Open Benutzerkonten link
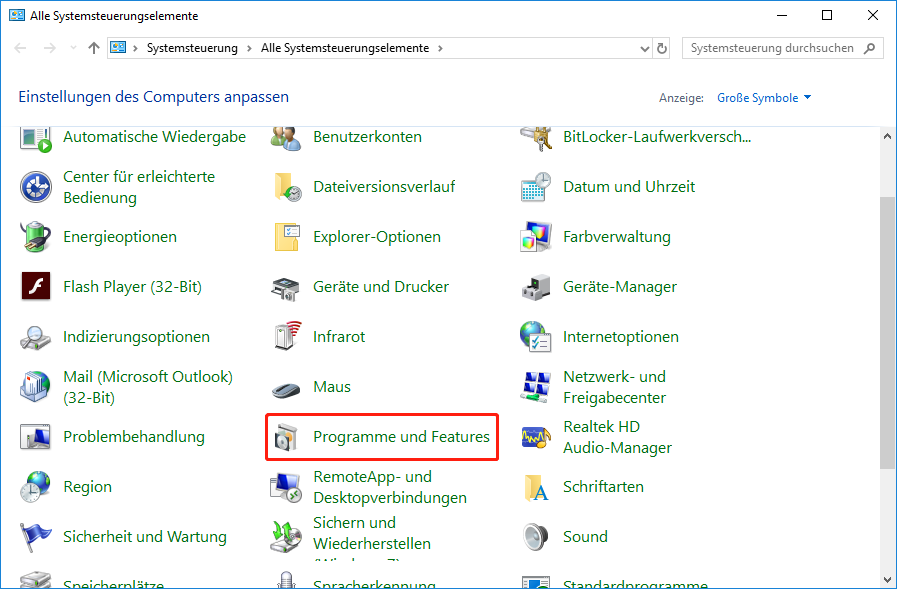This screenshot has width=897, height=589. 367,137
